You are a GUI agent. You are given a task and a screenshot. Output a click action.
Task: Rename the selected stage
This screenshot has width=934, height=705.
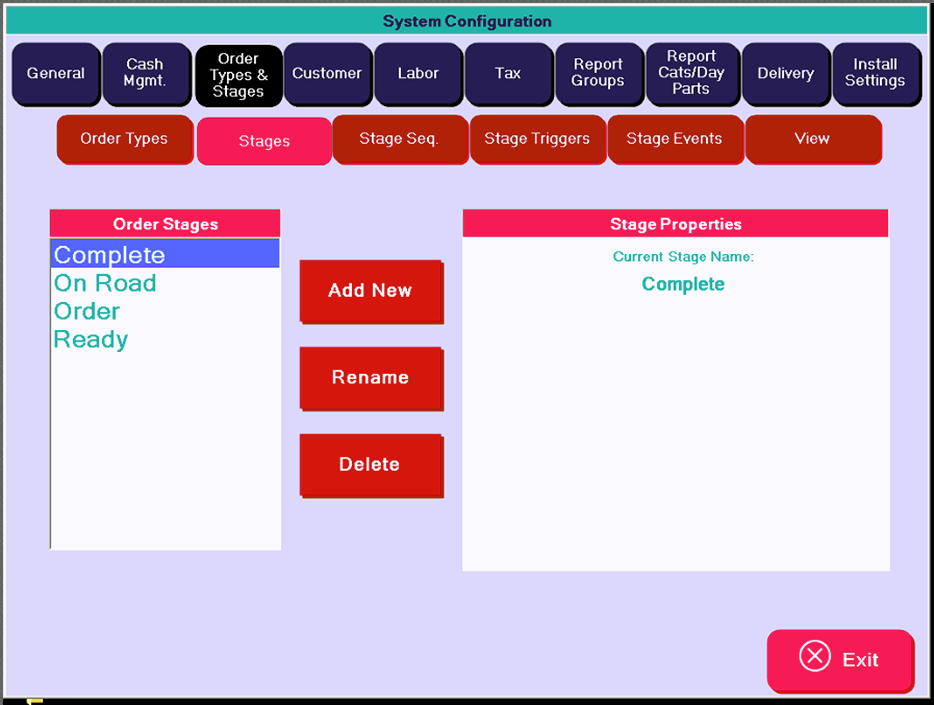[371, 378]
